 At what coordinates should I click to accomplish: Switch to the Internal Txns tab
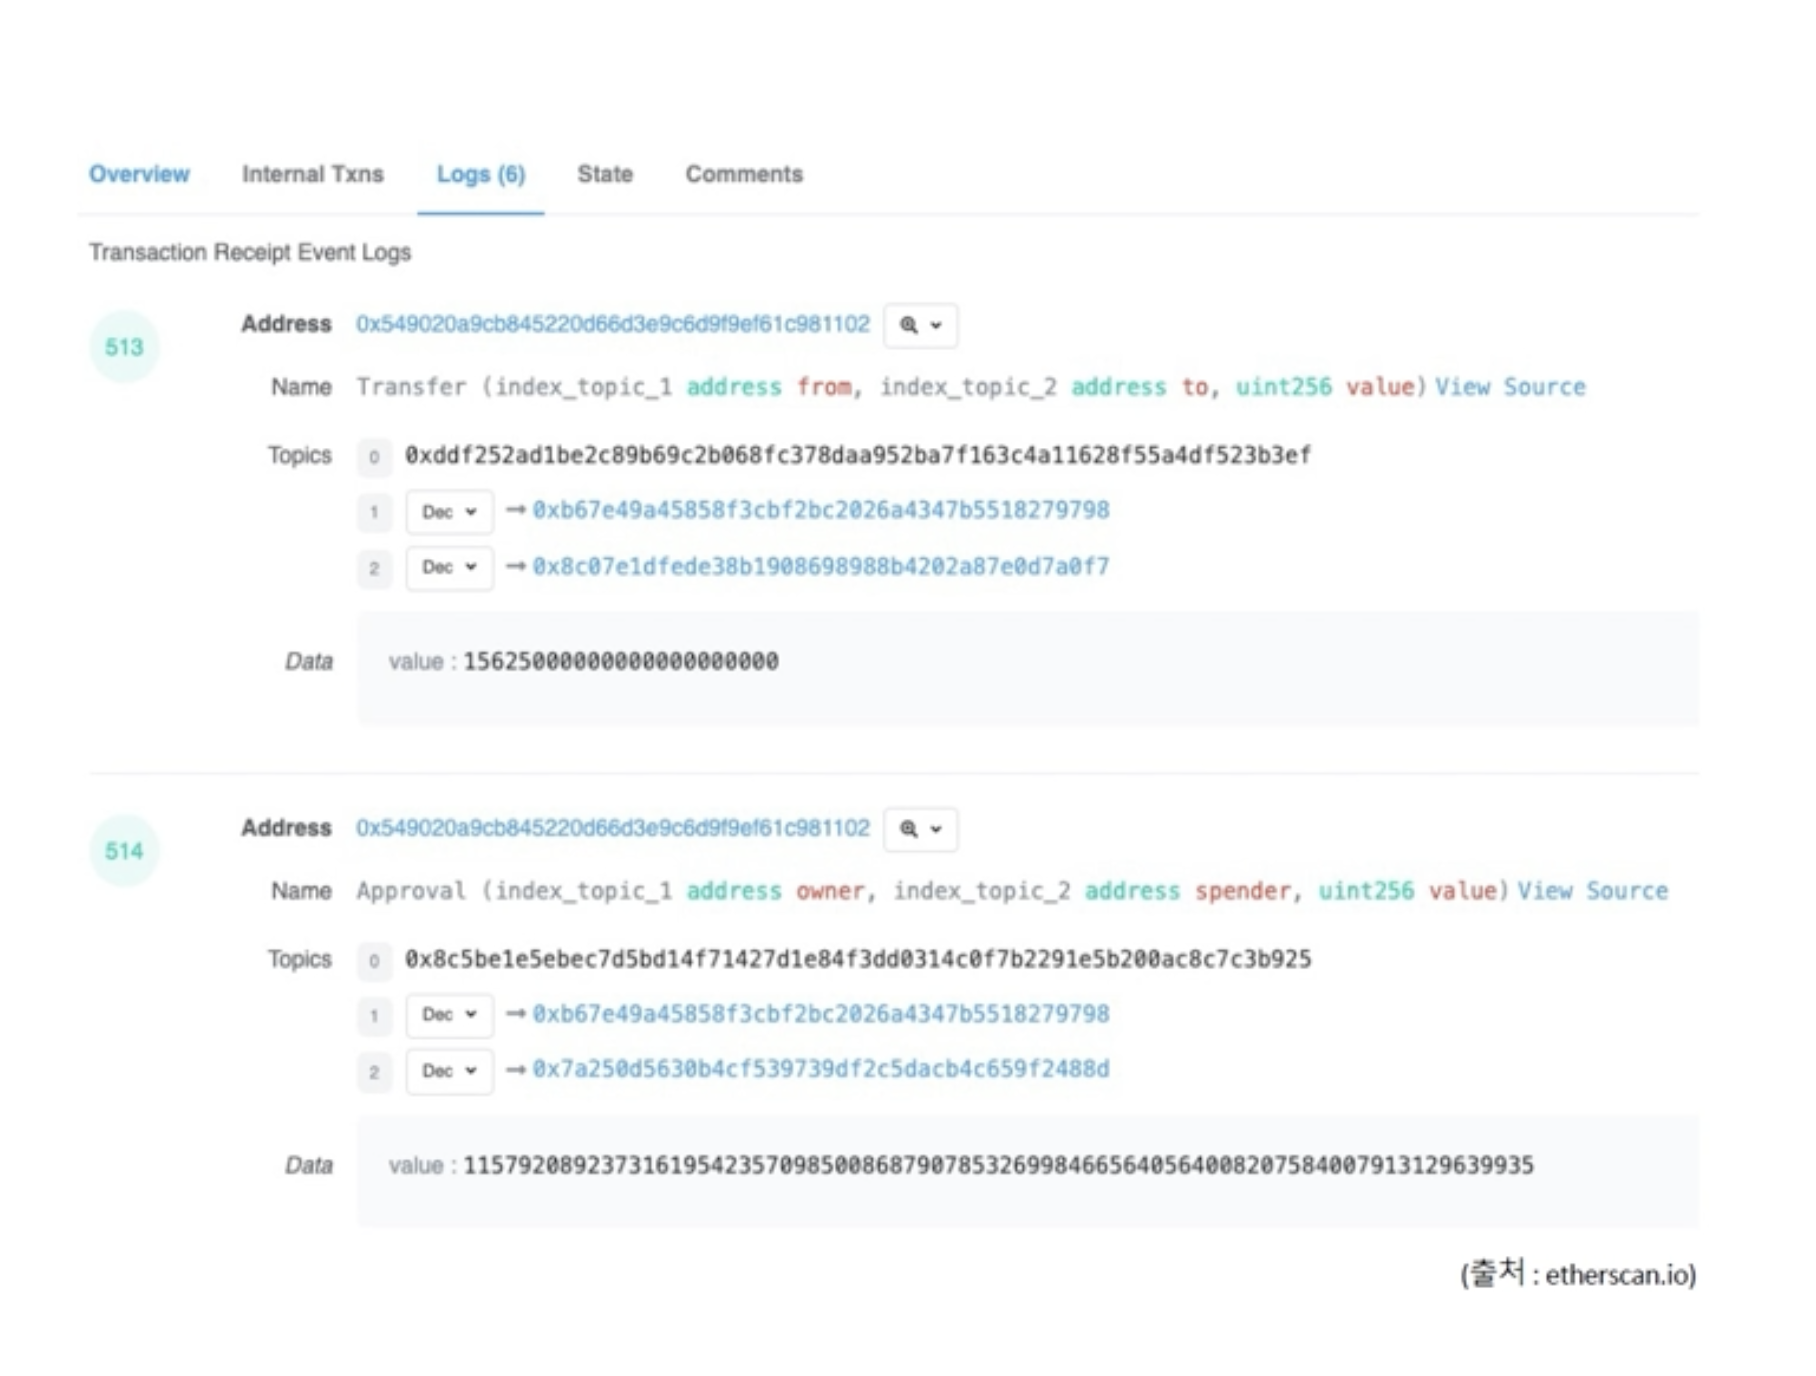tap(312, 173)
